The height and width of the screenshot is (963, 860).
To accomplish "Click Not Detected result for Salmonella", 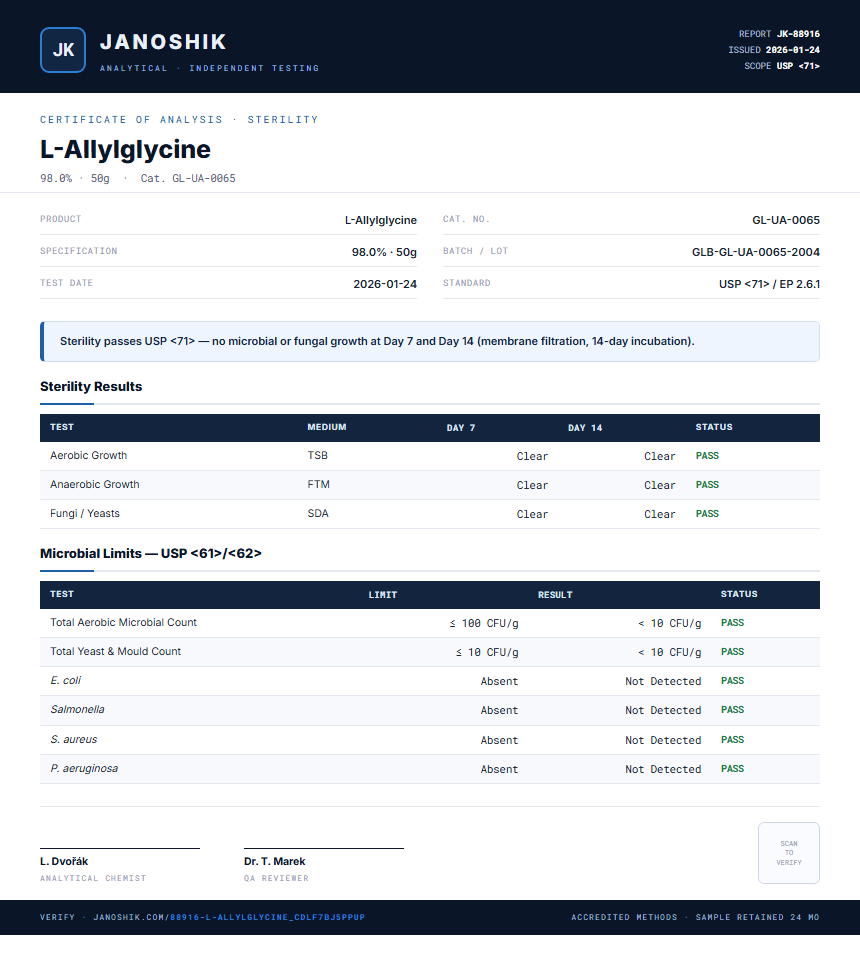I will pyautogui.click(x=663, y=710).
